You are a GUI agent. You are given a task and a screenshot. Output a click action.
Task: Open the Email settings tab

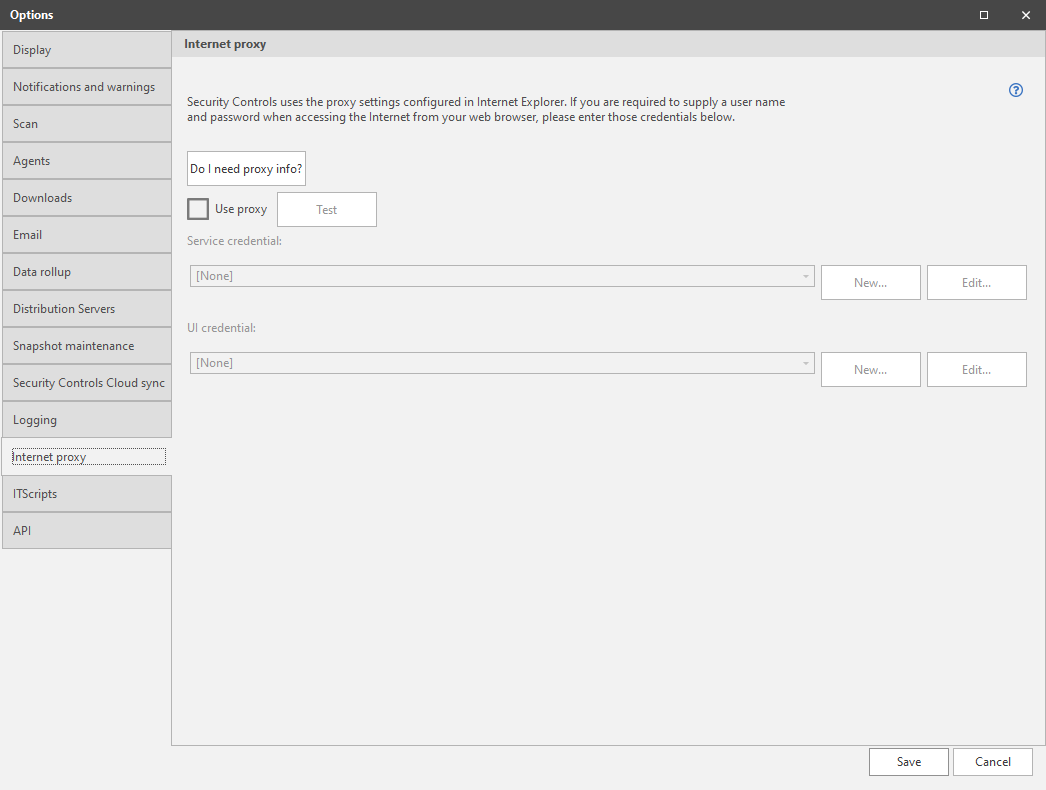pos(87,235)
